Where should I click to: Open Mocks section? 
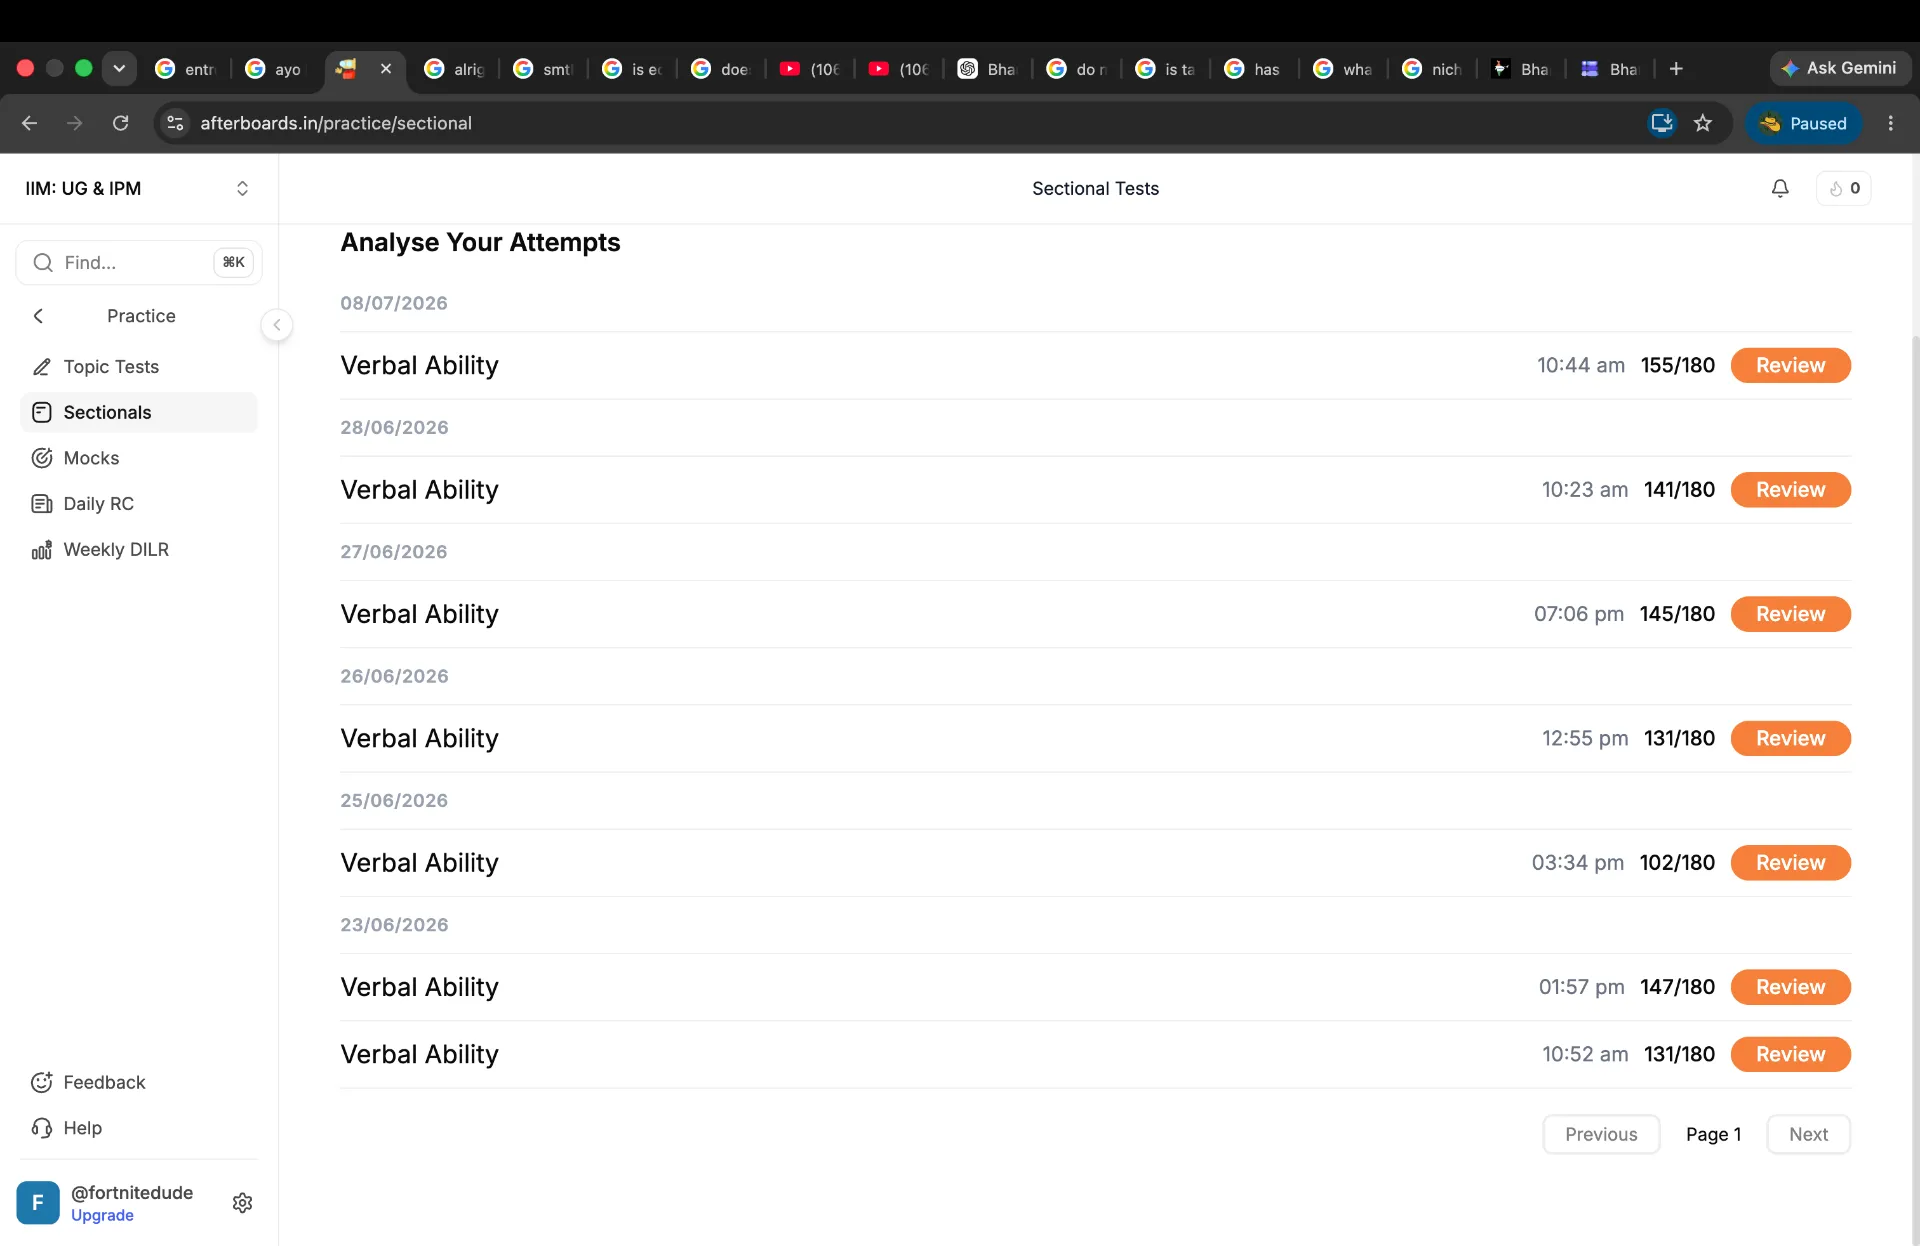coord(138,458)
